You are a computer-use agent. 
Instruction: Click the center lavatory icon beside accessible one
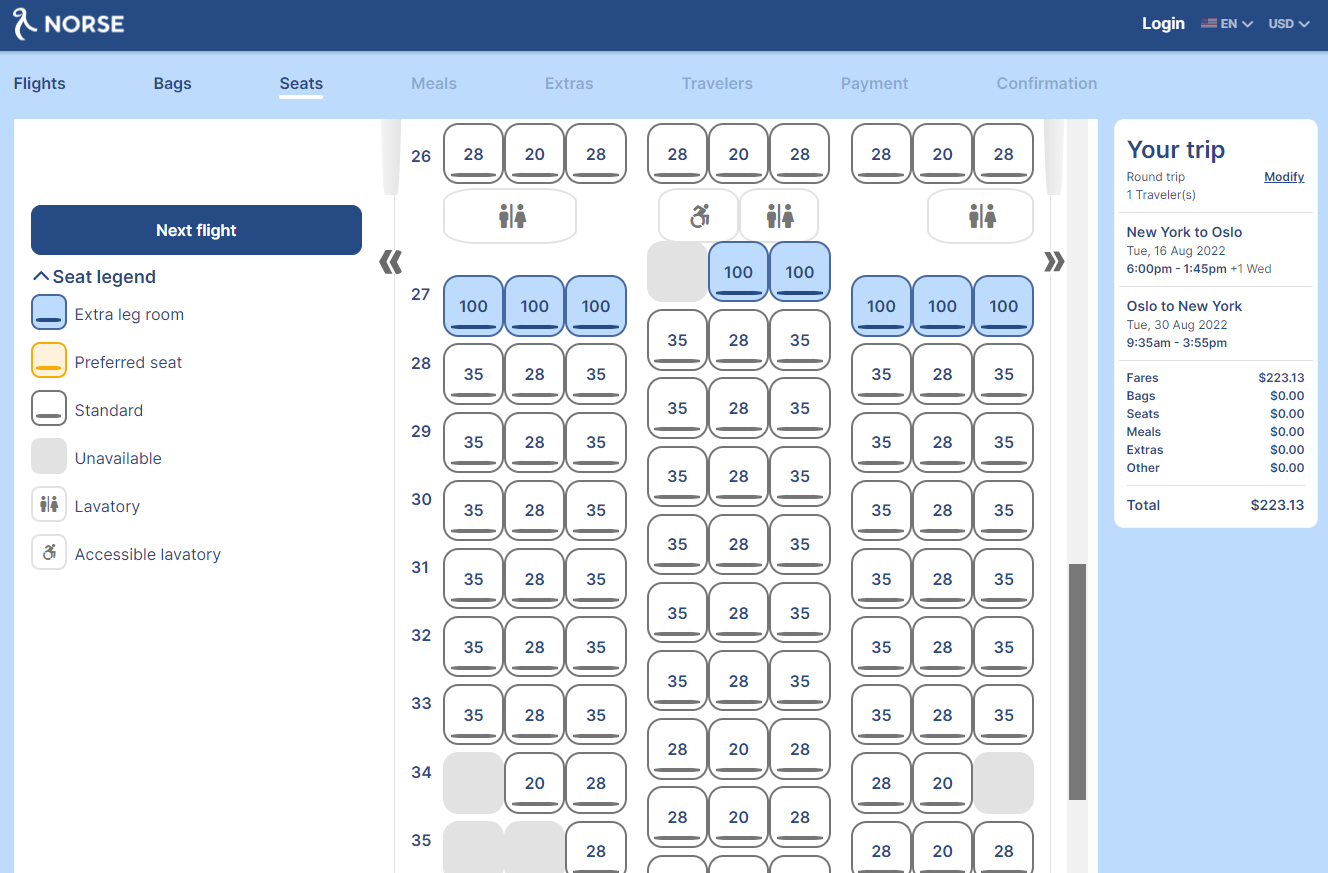779,216
